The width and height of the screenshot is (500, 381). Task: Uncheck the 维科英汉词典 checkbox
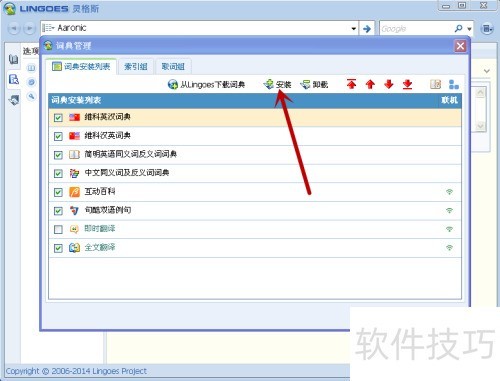(58, 118)
